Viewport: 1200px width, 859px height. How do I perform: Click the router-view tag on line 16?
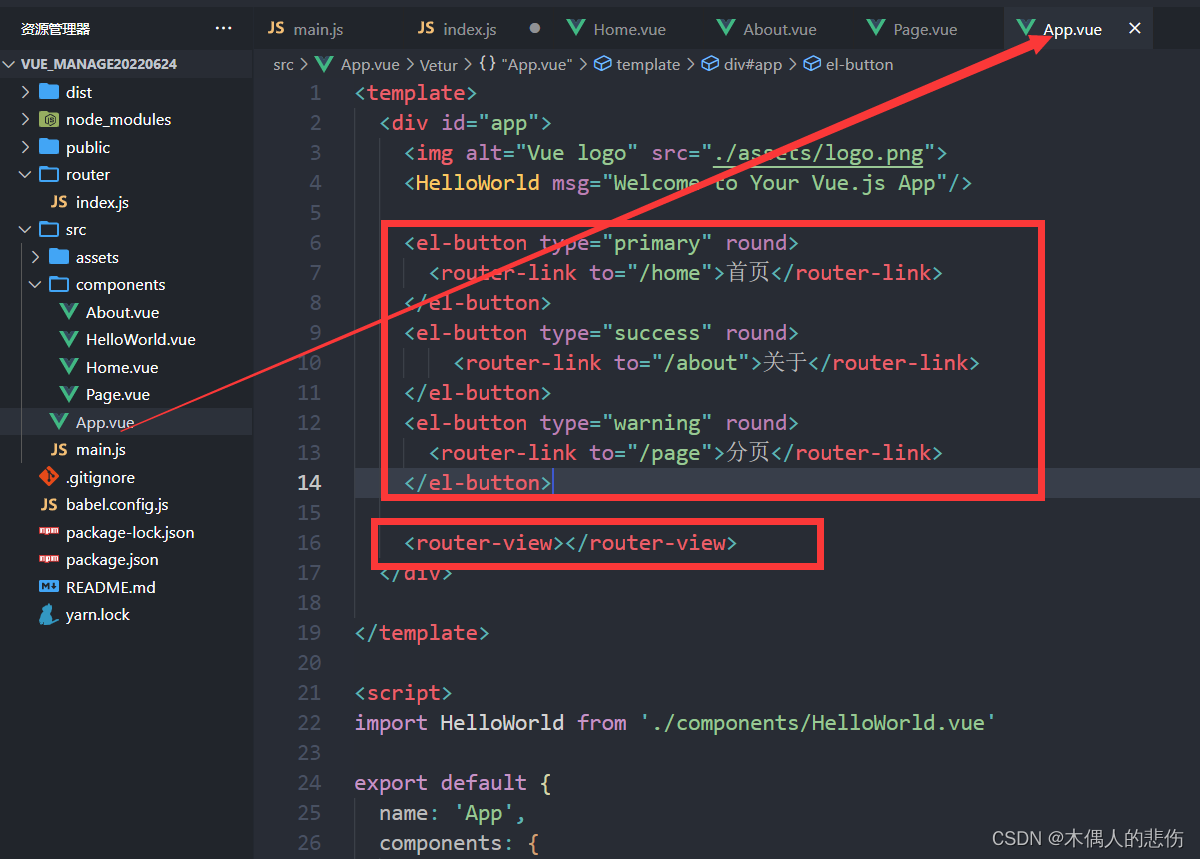coord(484,542)
